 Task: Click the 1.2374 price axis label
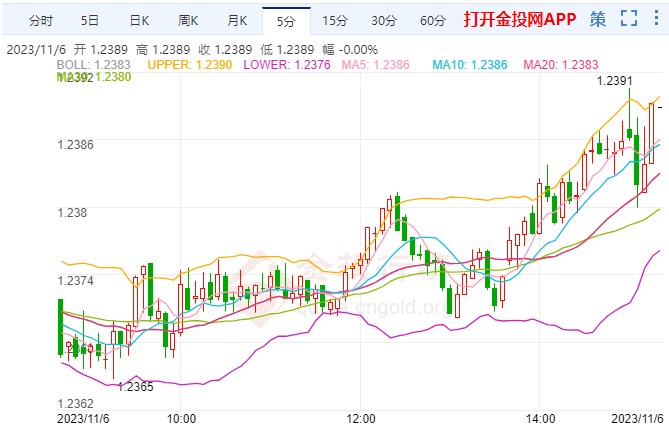coord(76,281)
